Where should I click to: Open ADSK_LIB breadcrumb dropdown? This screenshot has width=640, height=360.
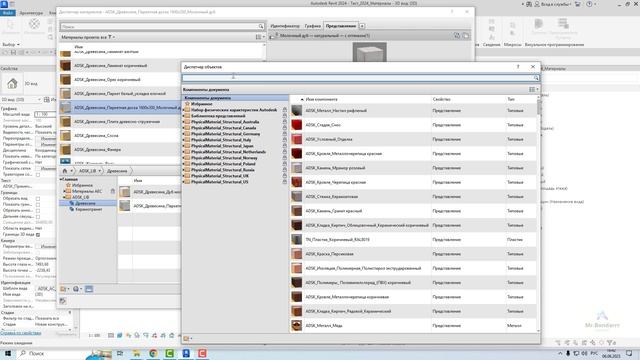coord(100,171)
